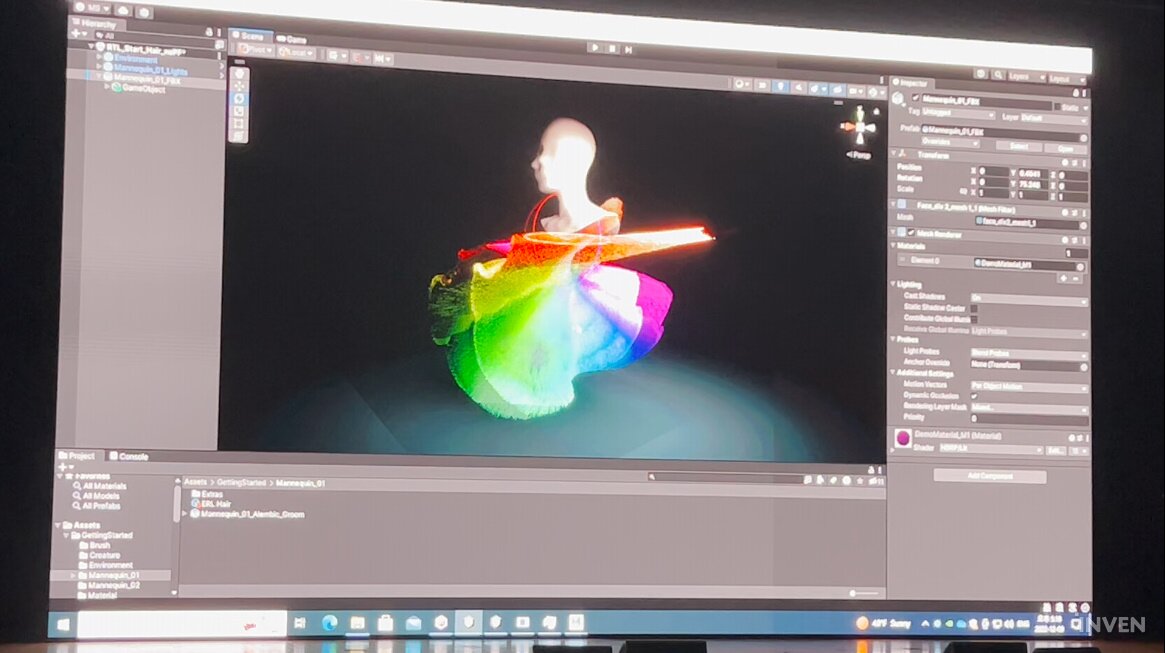This screenshot has width=1165, height=653.
Task: Click the DemoMaterial magenta sphere preview
Action: click(x=902, y=437)
